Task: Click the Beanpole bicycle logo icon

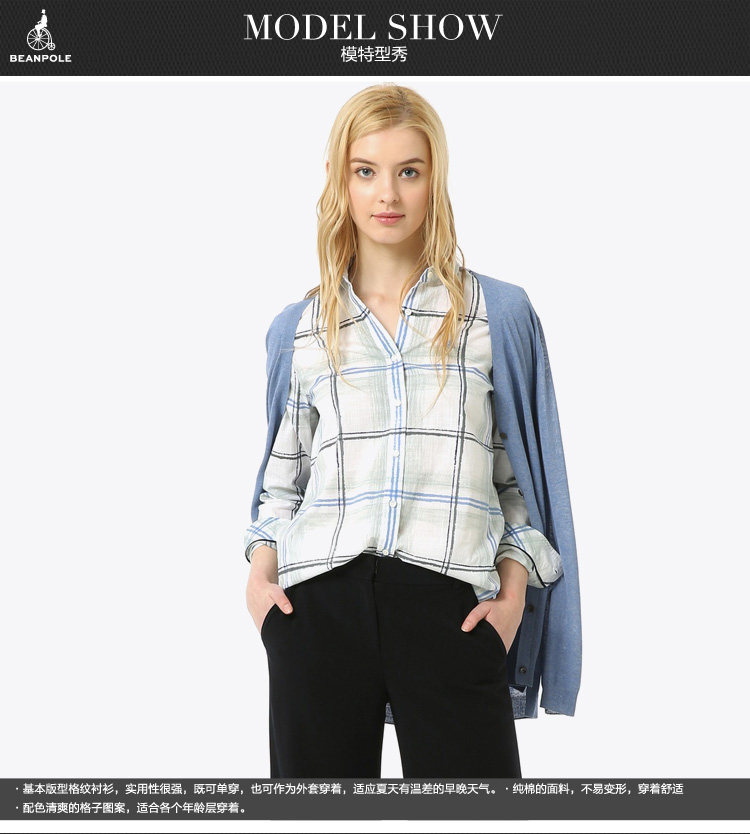Action: coord(40,30)
